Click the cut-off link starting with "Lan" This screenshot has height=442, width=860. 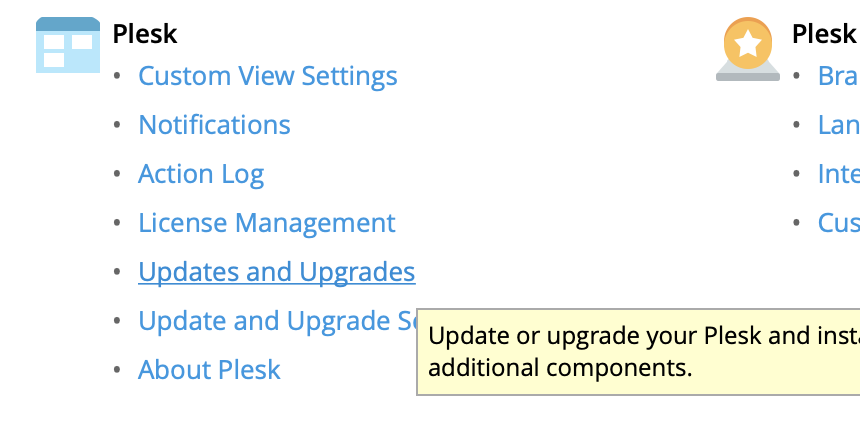tap(839, 124)
